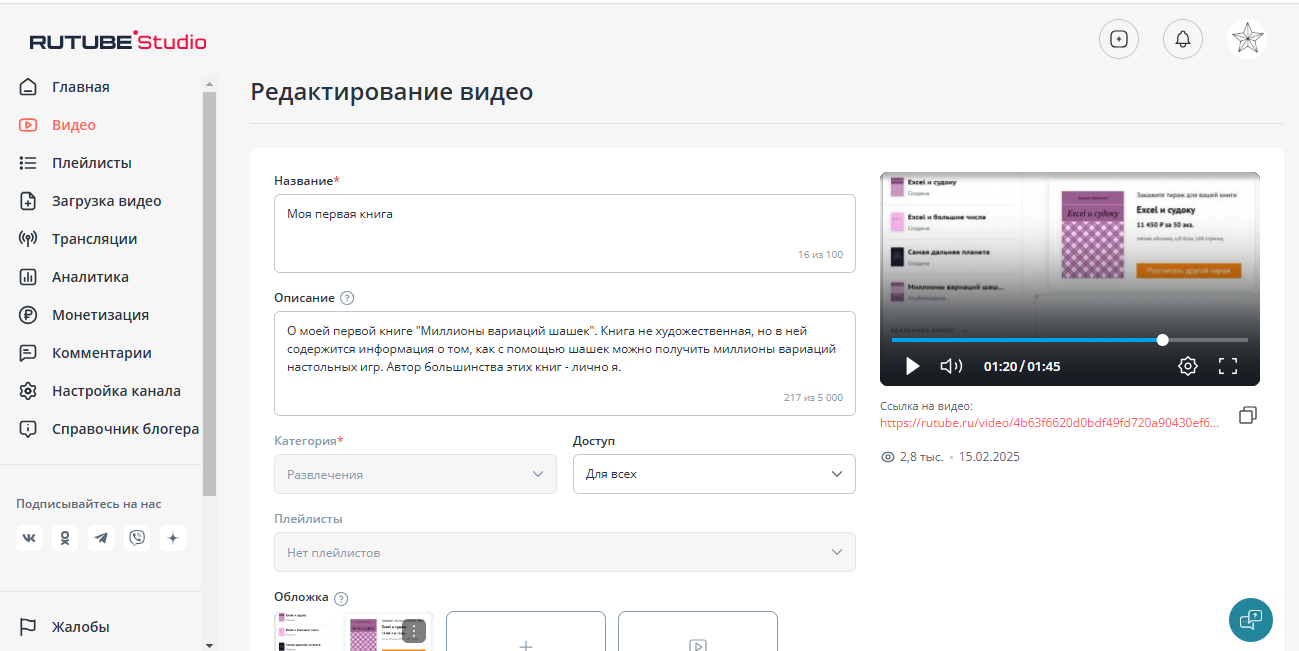Click into the Название text field
The image size is (1299, 651).
tap(564, 232)
